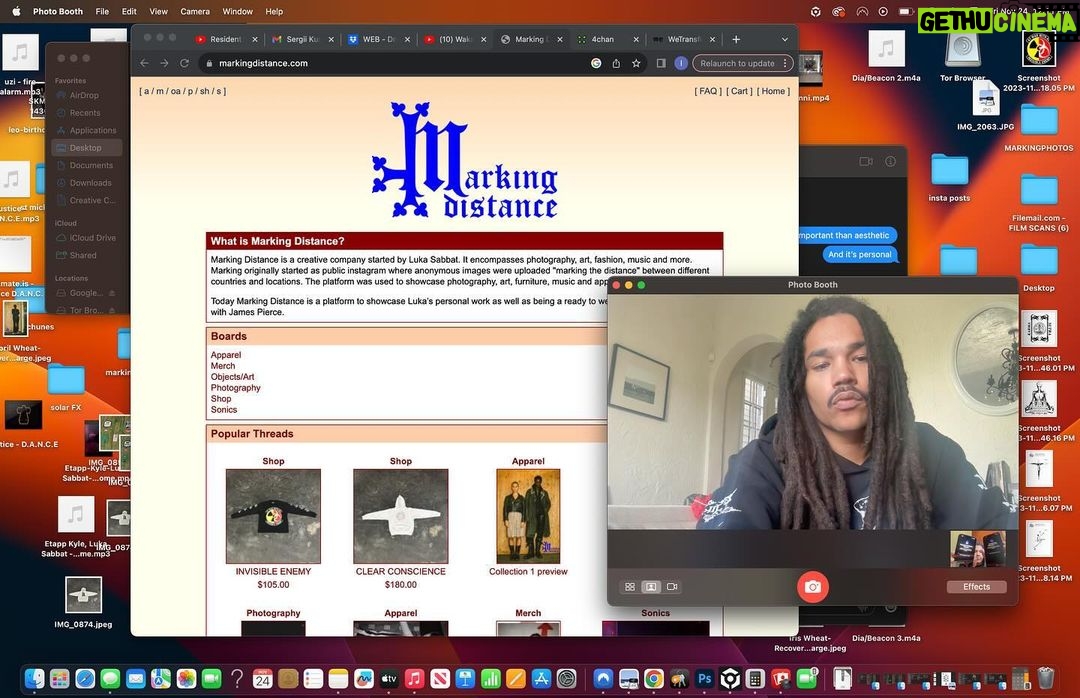1080x698 pixels.
Task: Go forward in the Chrome browser
Action: [164, 63]
